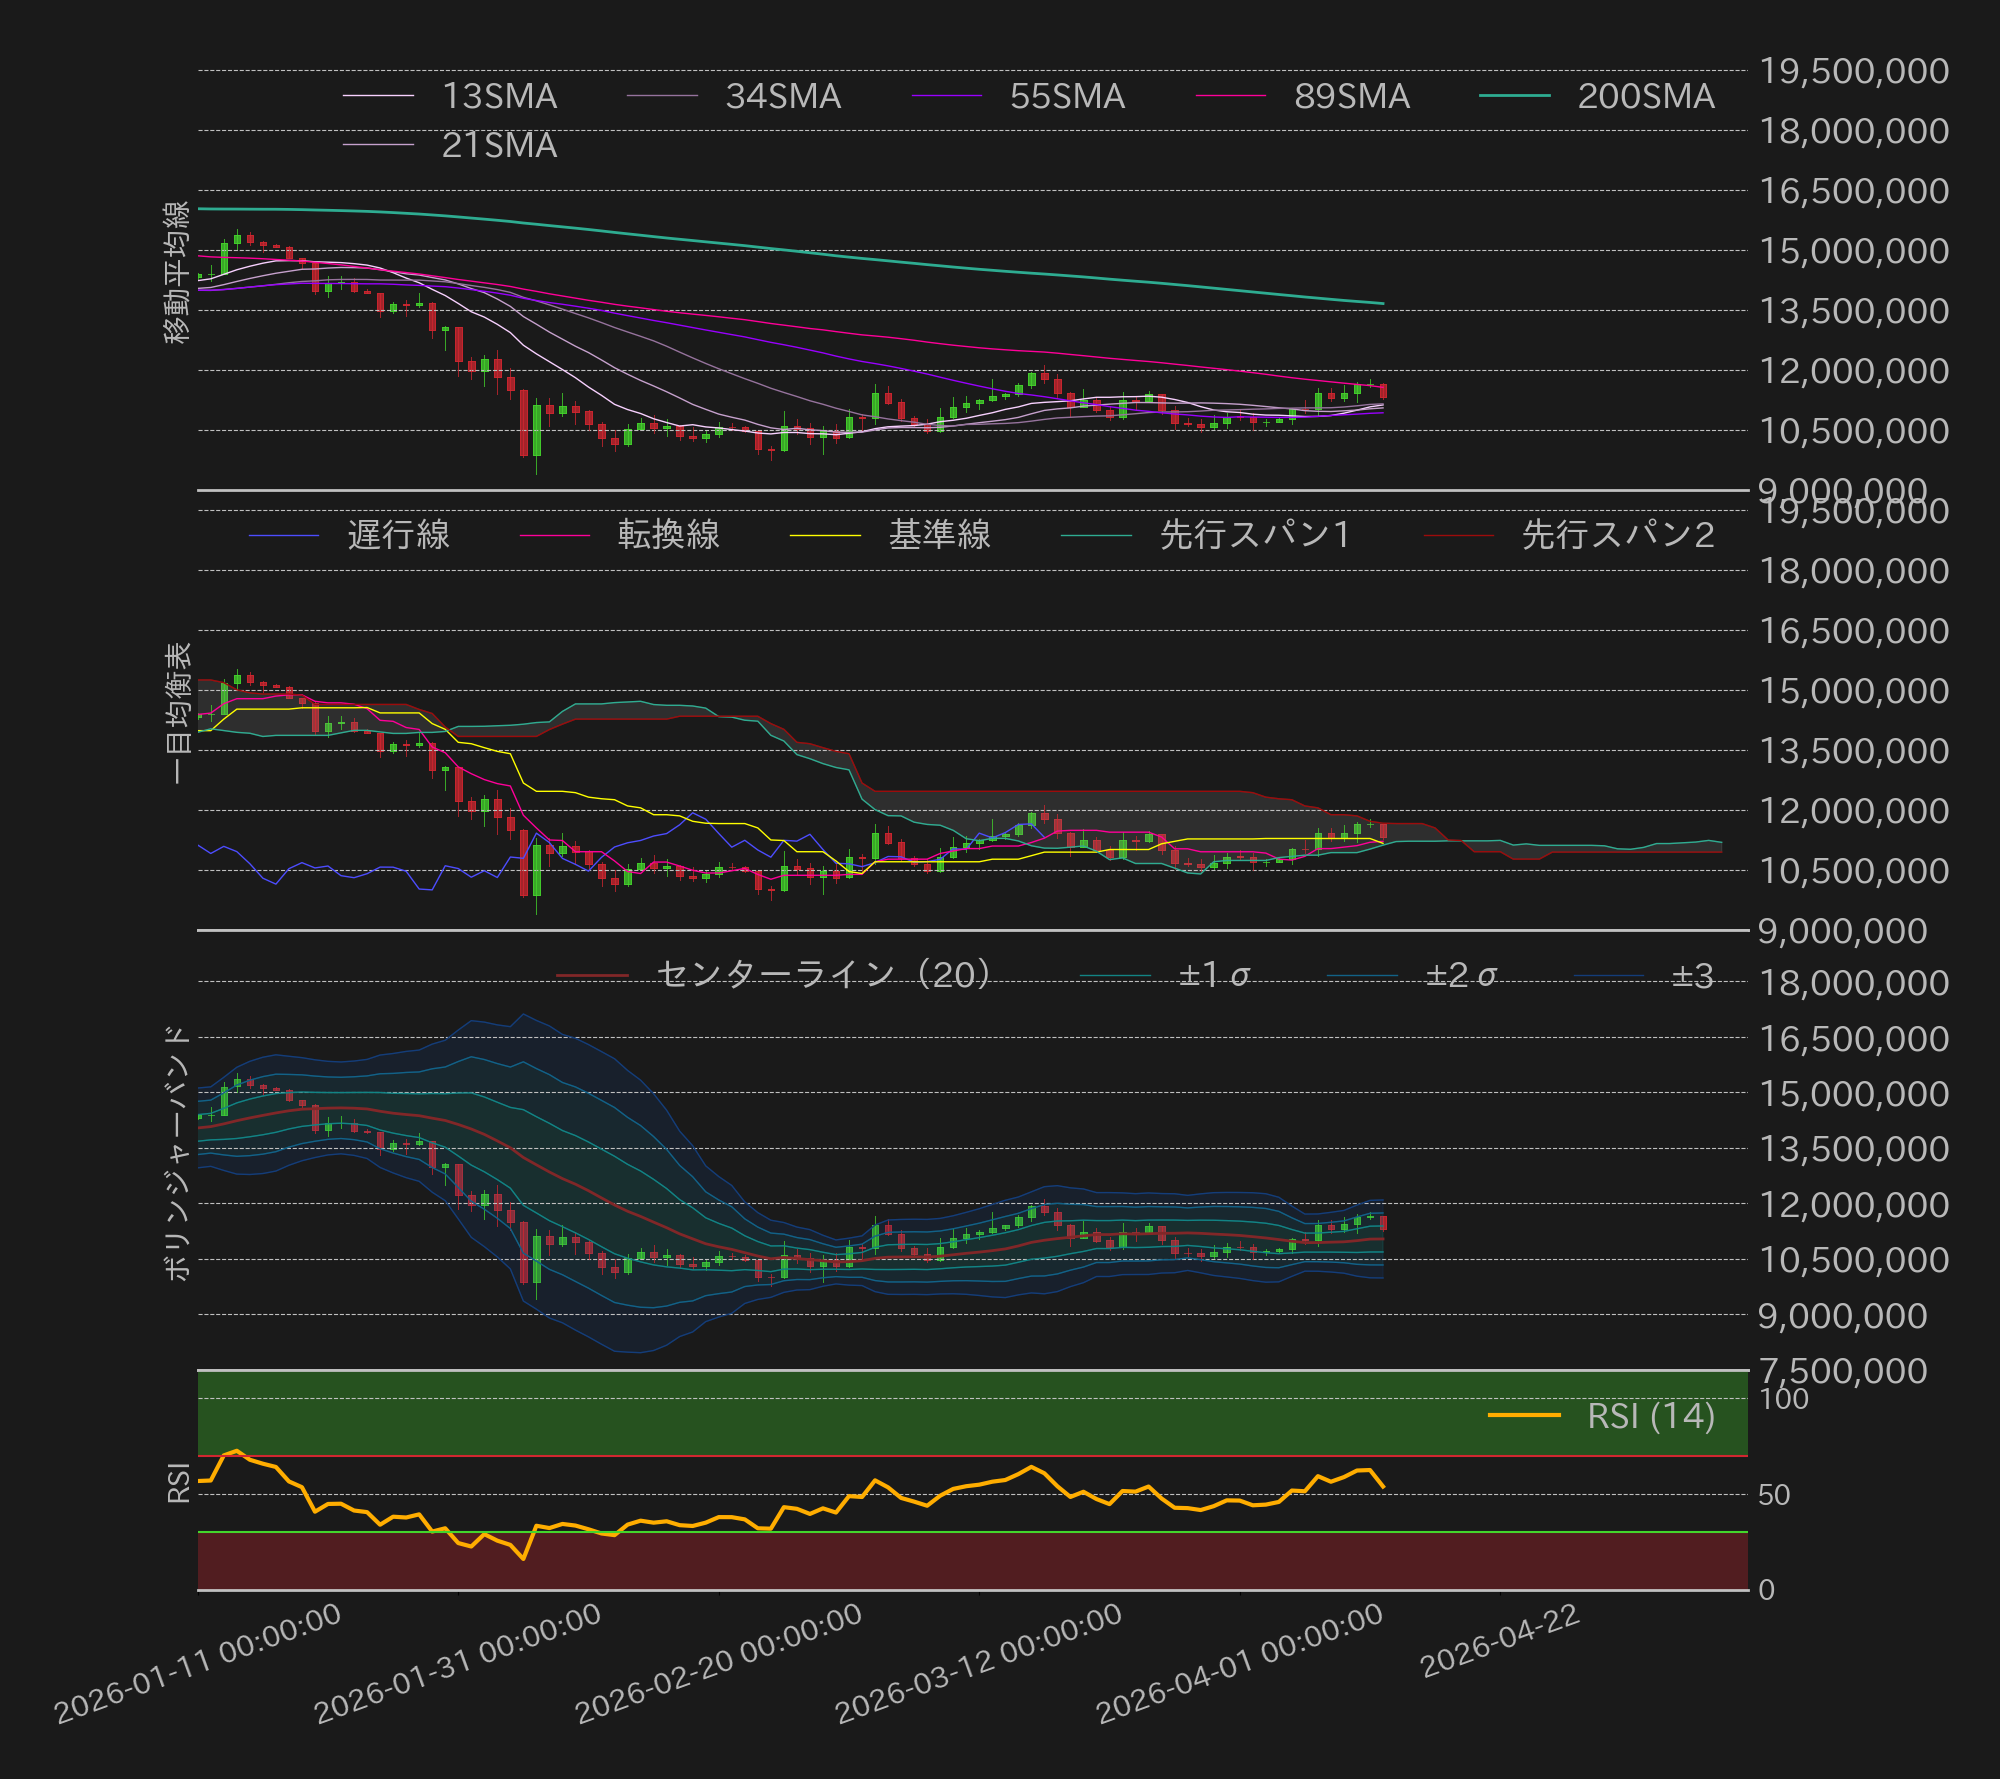This screenshot has height=1779, width=2000.
Task: Click the 89SMA legend label
Action: click(1351, 96)
